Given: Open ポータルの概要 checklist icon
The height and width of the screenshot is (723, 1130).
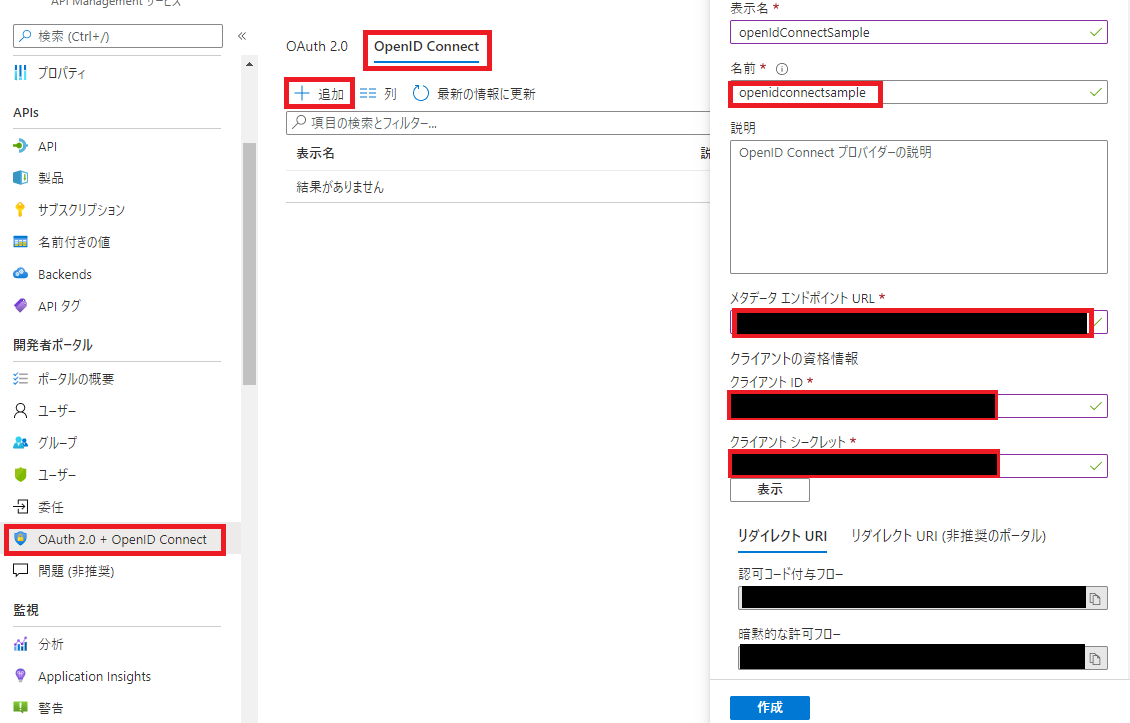Looking at the screenshot, I should click(20, 378).
